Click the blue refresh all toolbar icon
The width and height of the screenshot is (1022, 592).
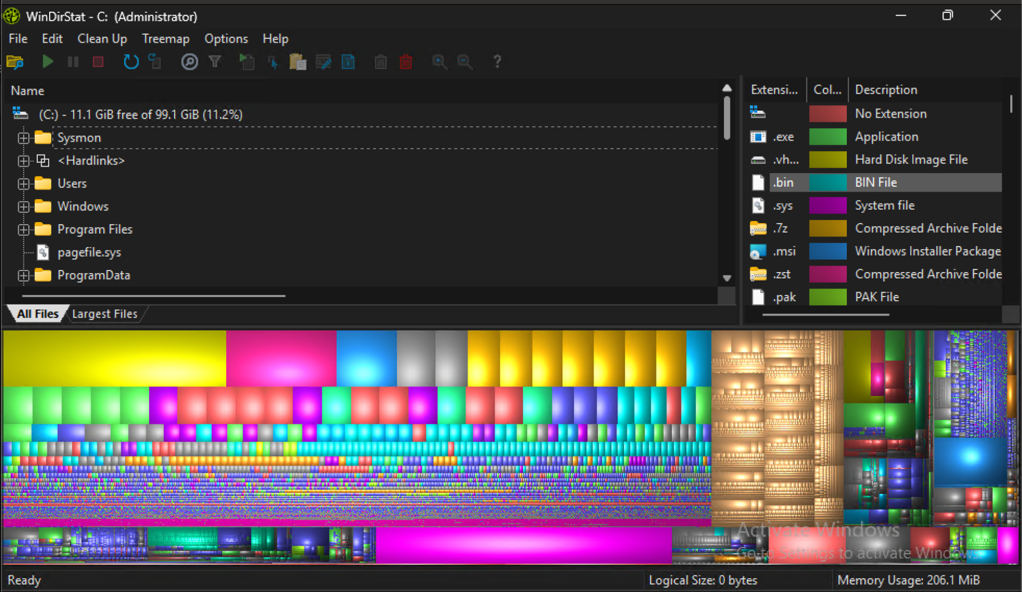tap(130, 62)
